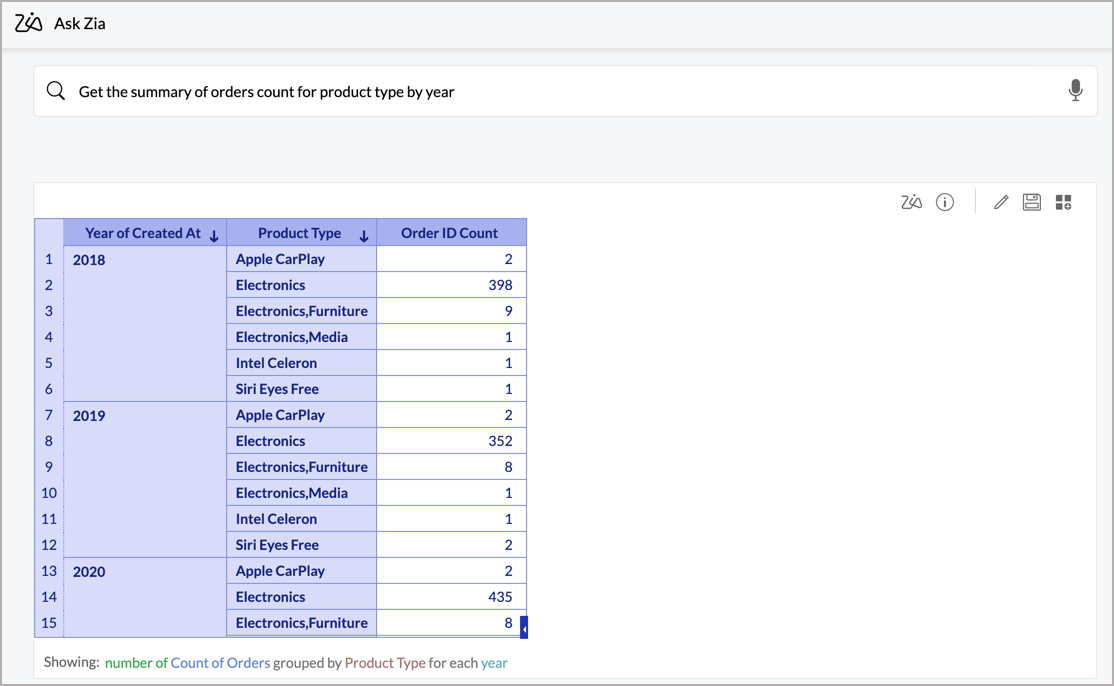Screen dimensions: 1114x686
Task: Expand the side panel blue arrow handle
Action: point(523,627)
